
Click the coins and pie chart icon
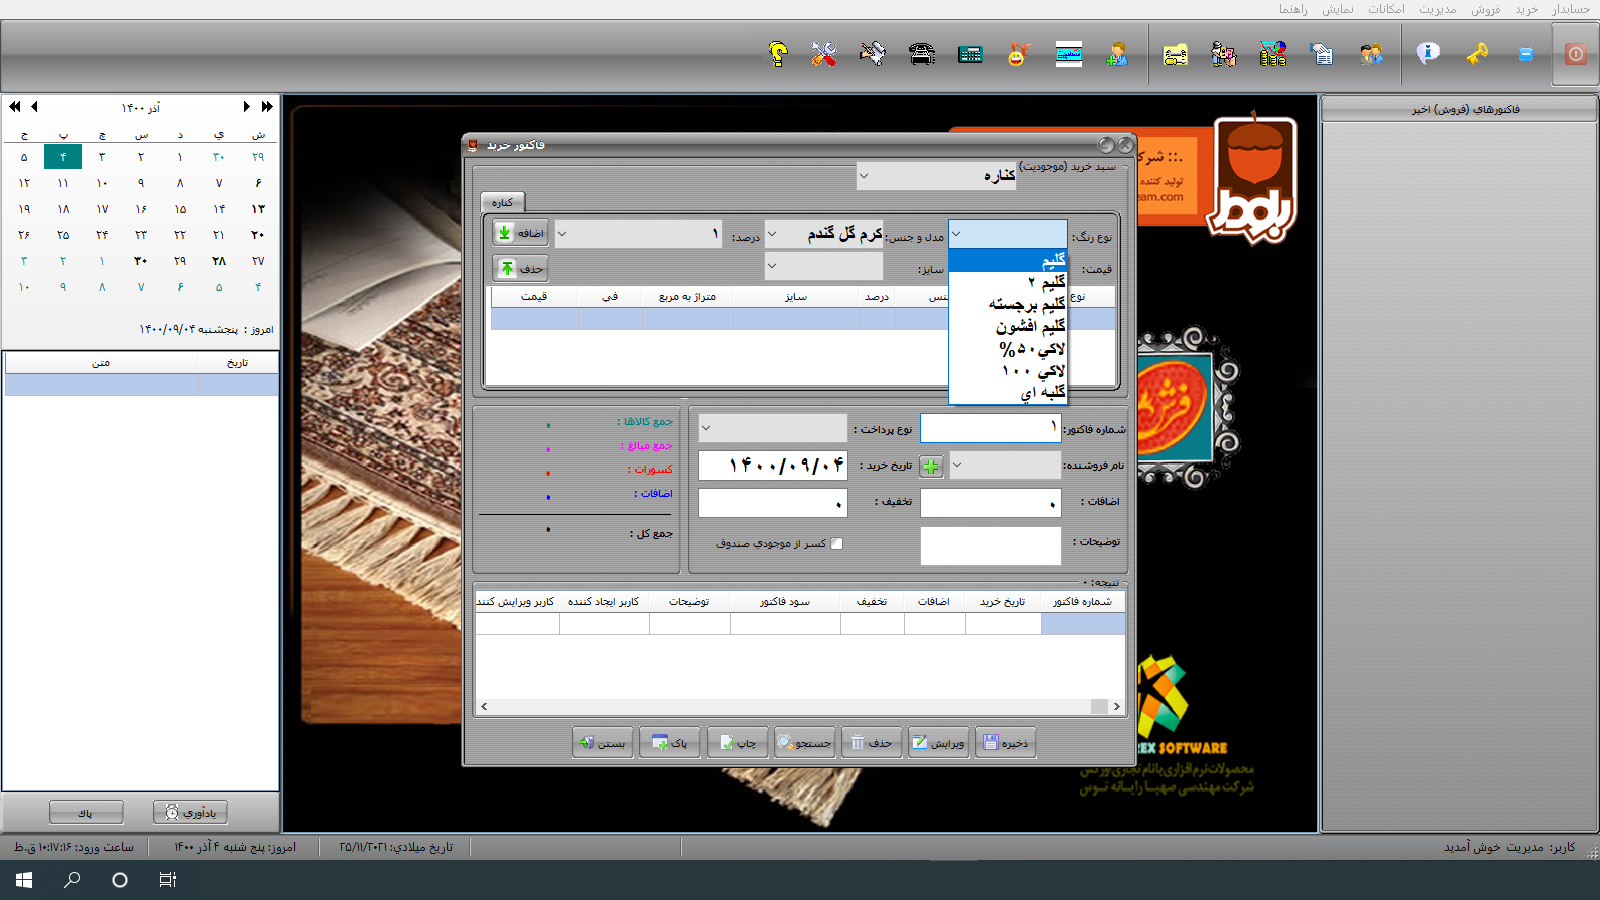tap(1272, 54)
